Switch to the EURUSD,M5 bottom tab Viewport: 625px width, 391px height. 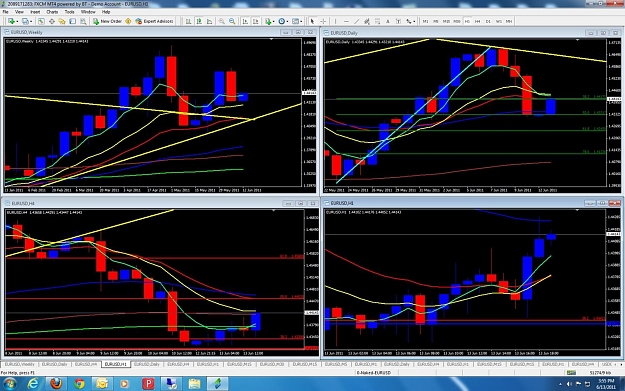pyautogui.click(x=336, y=364)
